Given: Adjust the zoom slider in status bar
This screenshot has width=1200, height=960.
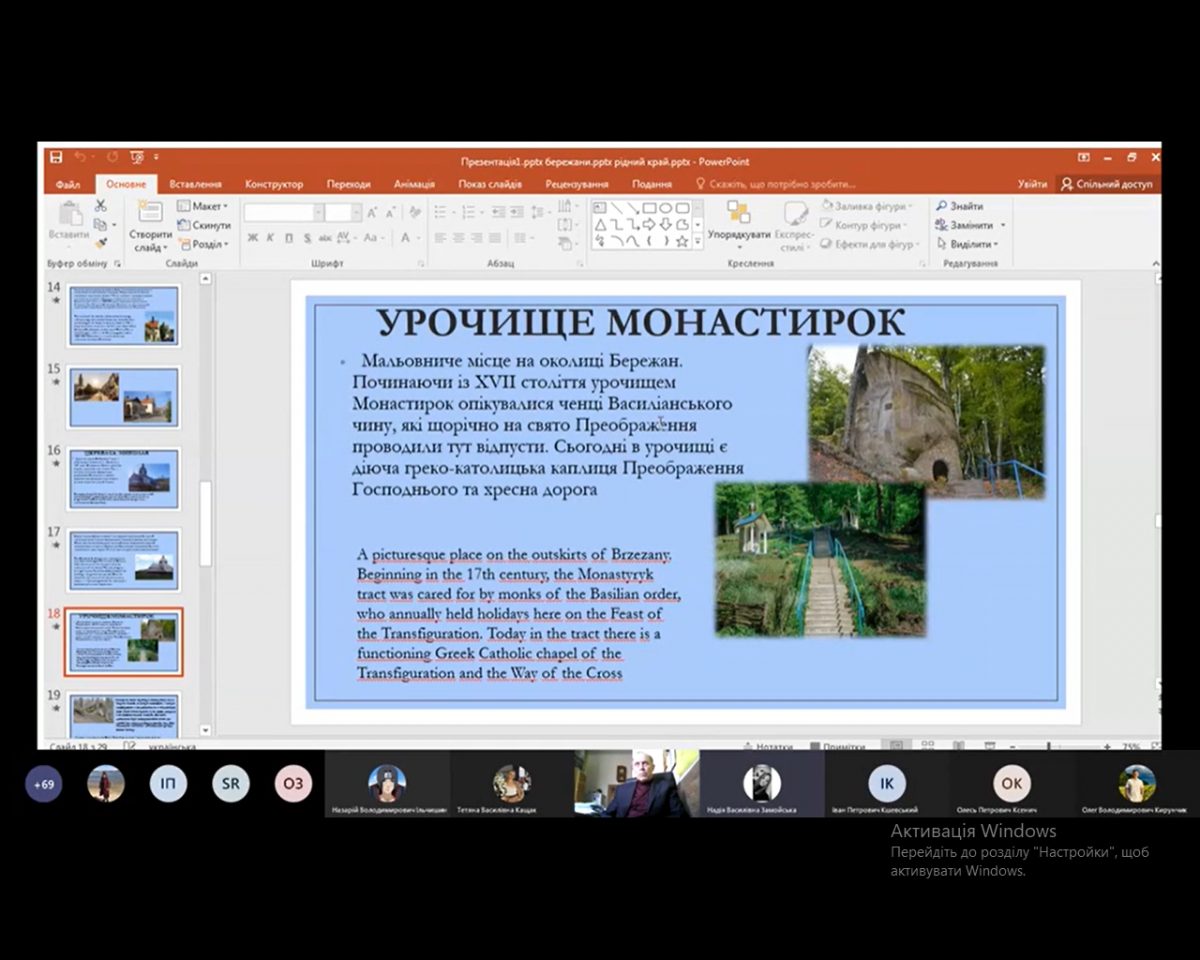Looking at the screenshot, I should pyautogui.click(x=1048, y=747).
